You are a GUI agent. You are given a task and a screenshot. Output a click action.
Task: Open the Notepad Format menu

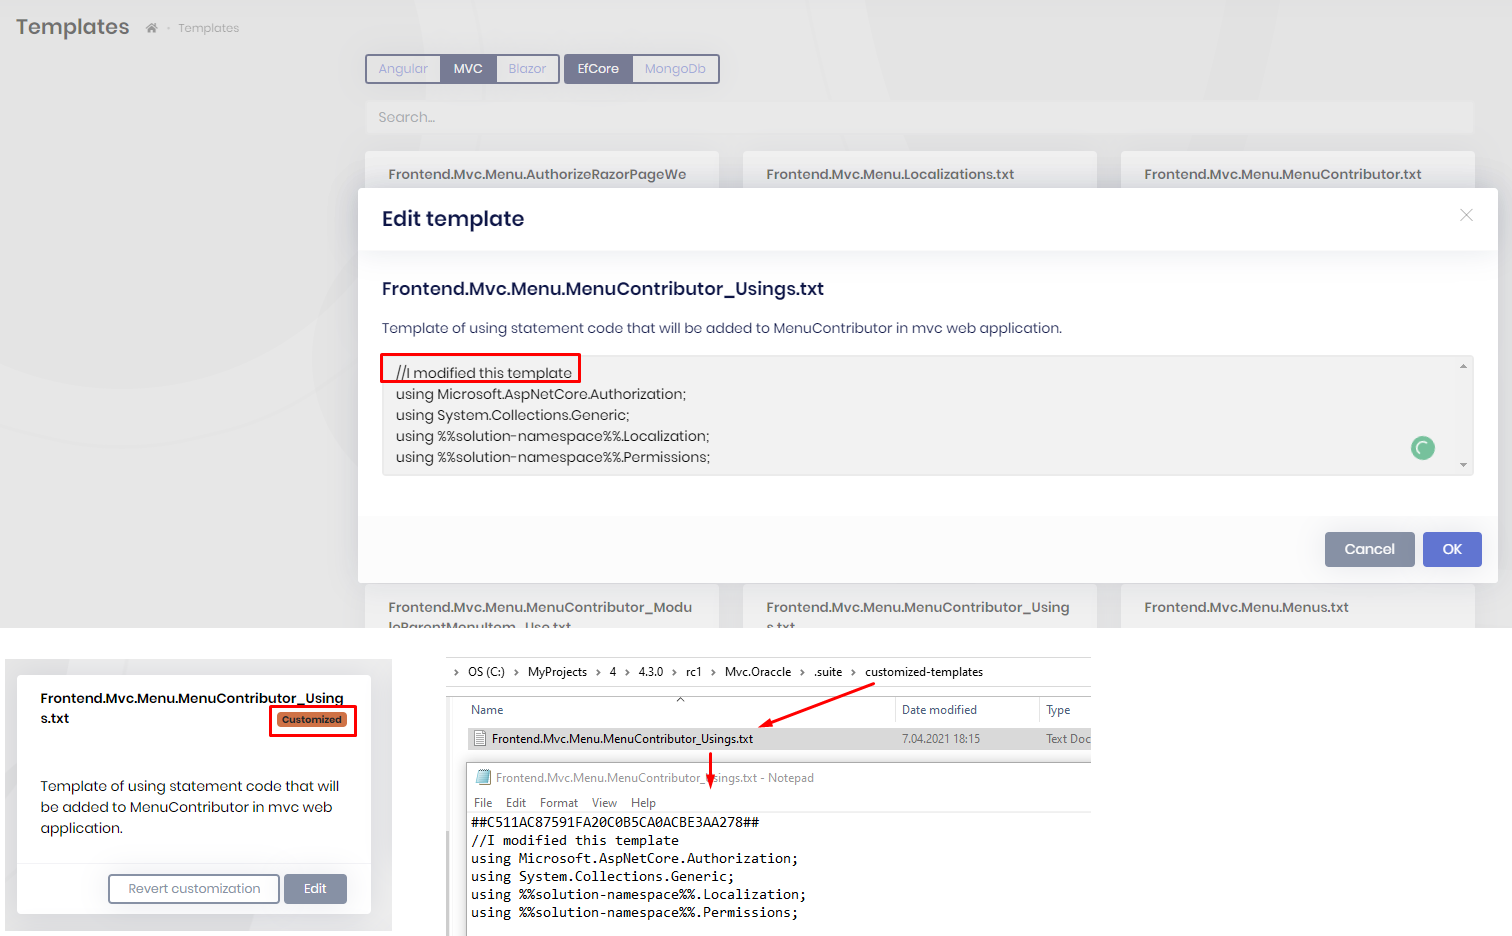[558, 803]
